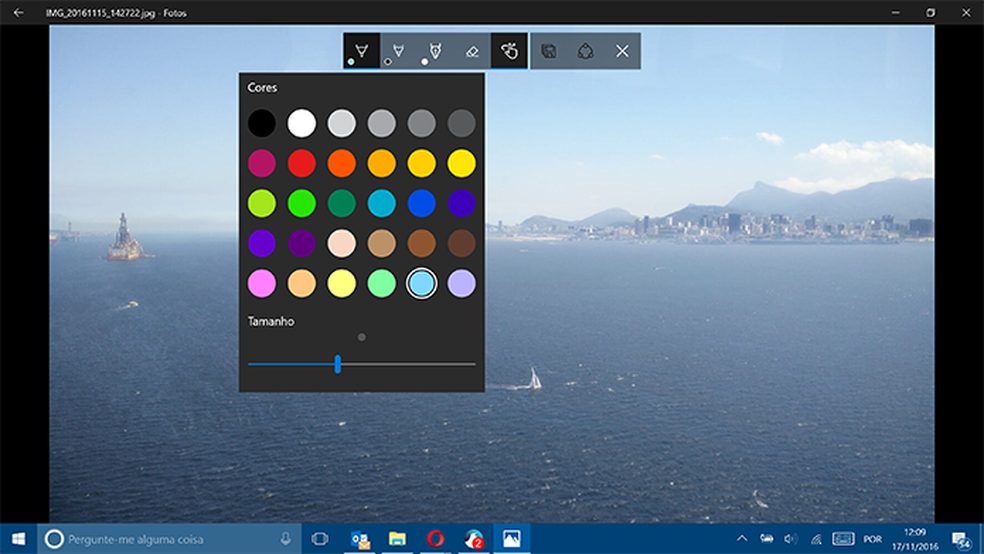Screen dimensions: 984x554
Task: Select the teal cyan swatch
Action: (x=382, y=203)
